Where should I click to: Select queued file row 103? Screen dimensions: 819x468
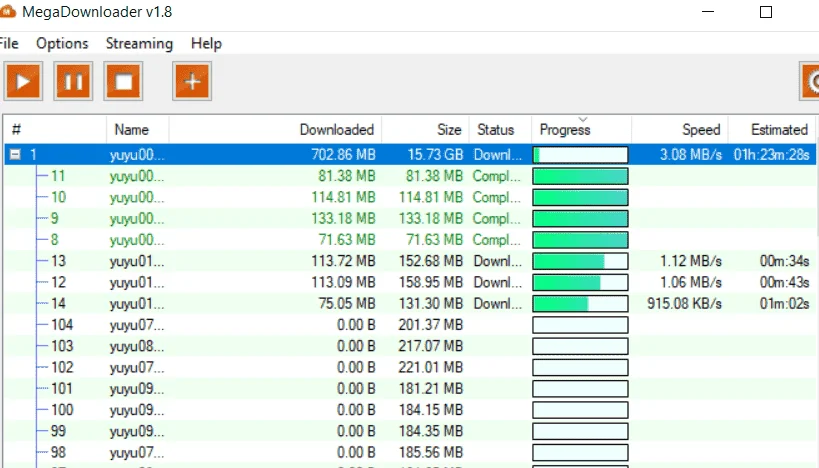coord(410,346)
